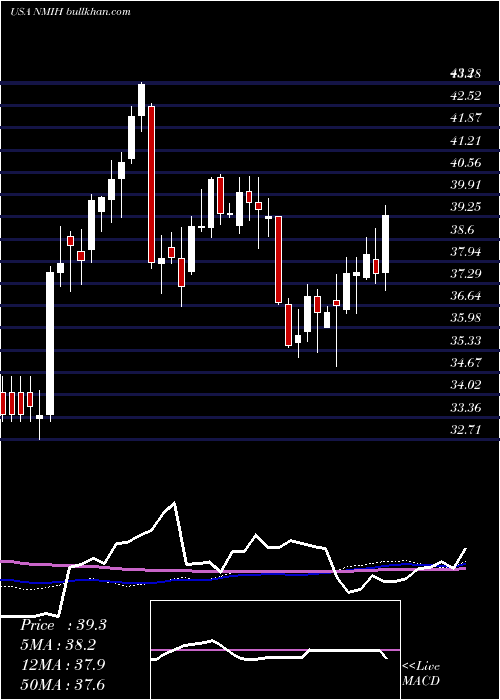
Task: Select the 35.33 price axis label
Action: pos(466,340)
